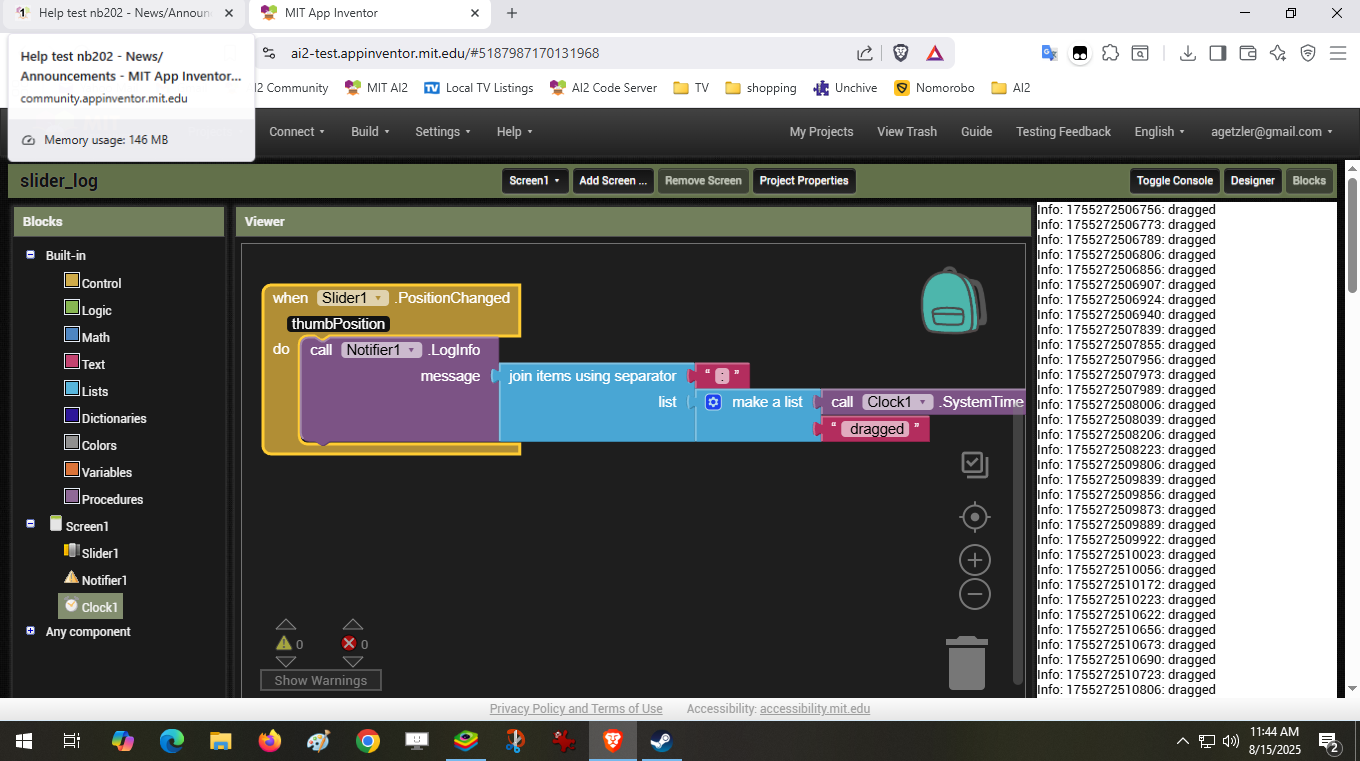The height and width of the screenshot is (761, 1360).
Task: Open the Build menu
Action: tap(370, 132)
